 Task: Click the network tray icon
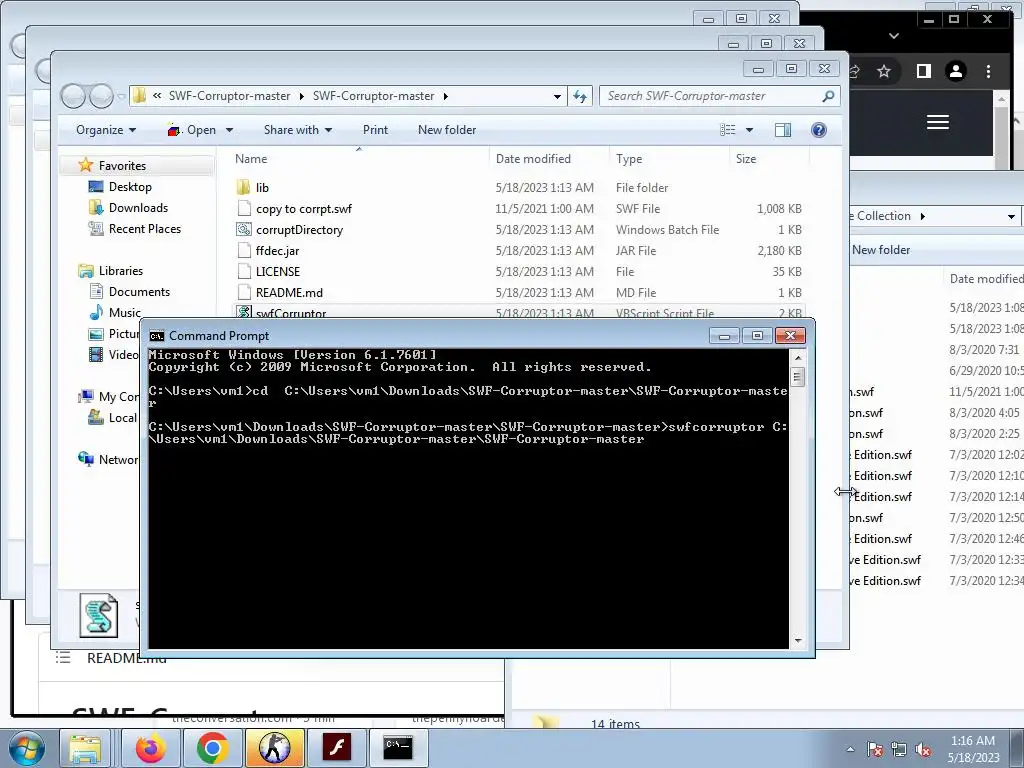click(899, 750)
